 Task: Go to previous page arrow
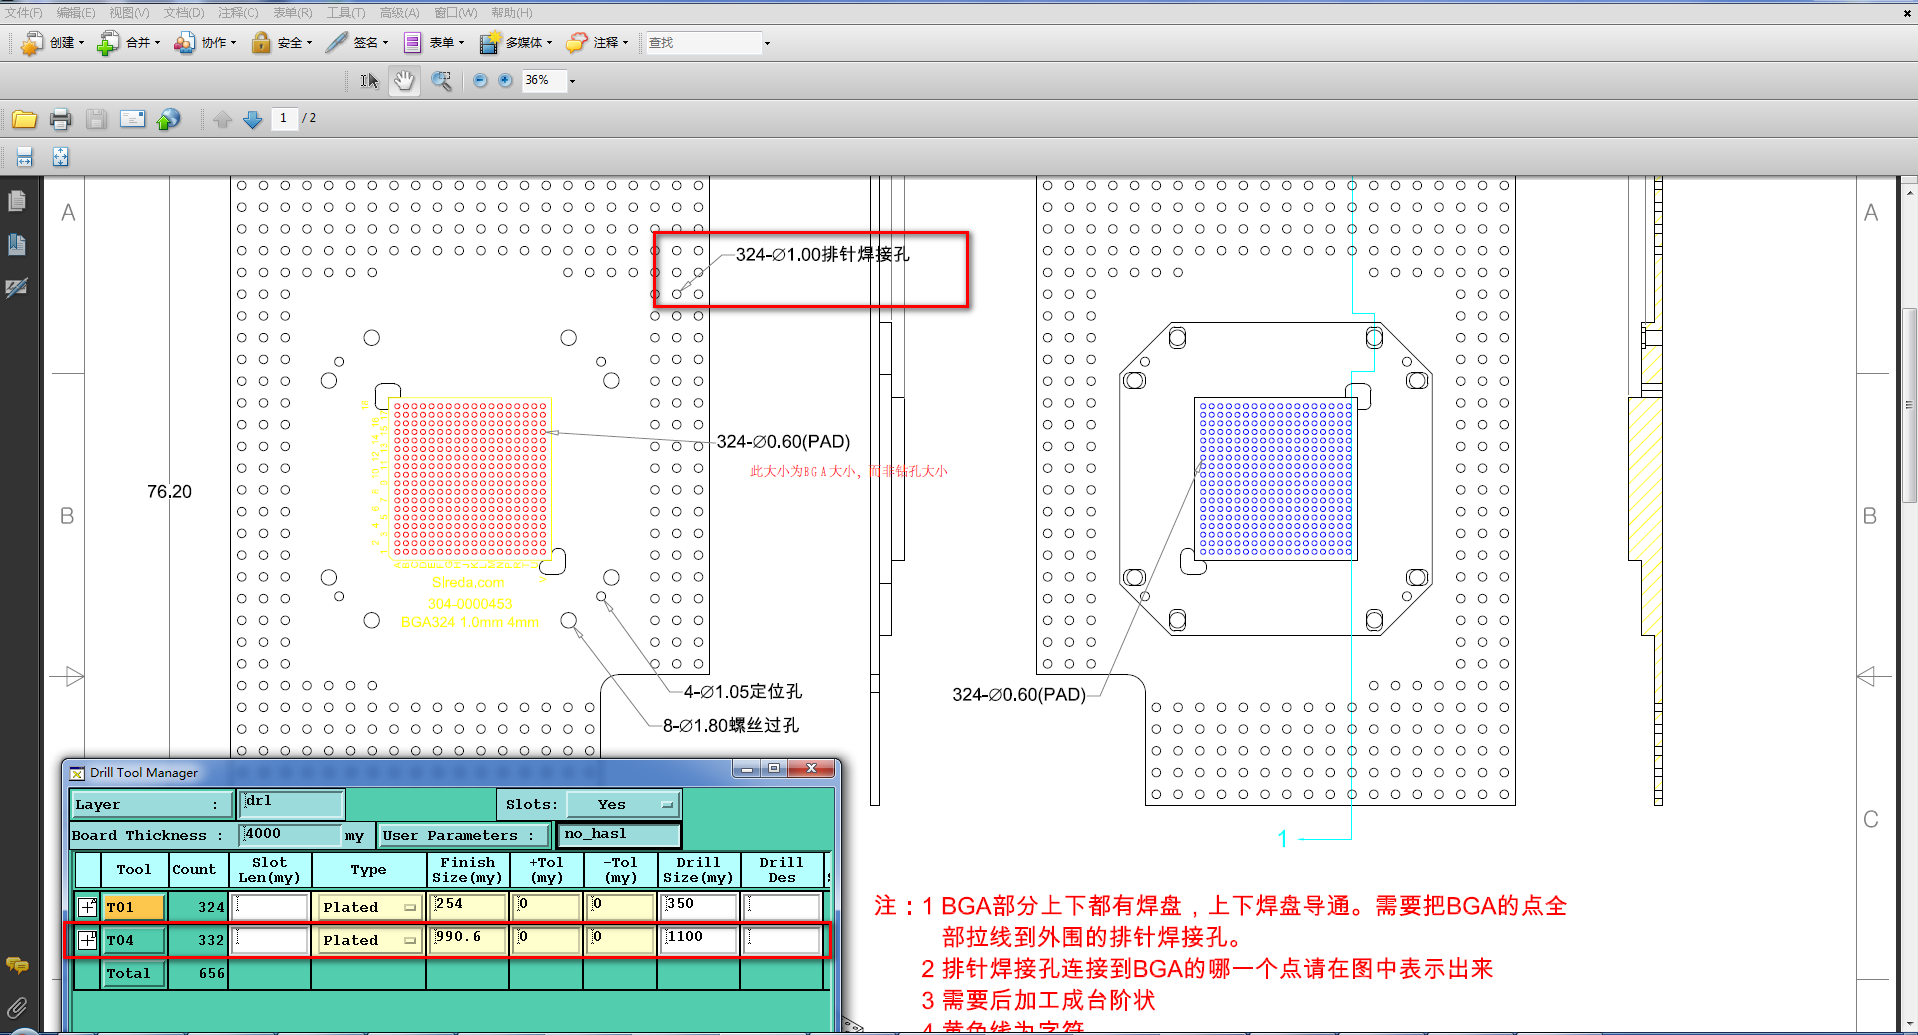click(222, 120)
